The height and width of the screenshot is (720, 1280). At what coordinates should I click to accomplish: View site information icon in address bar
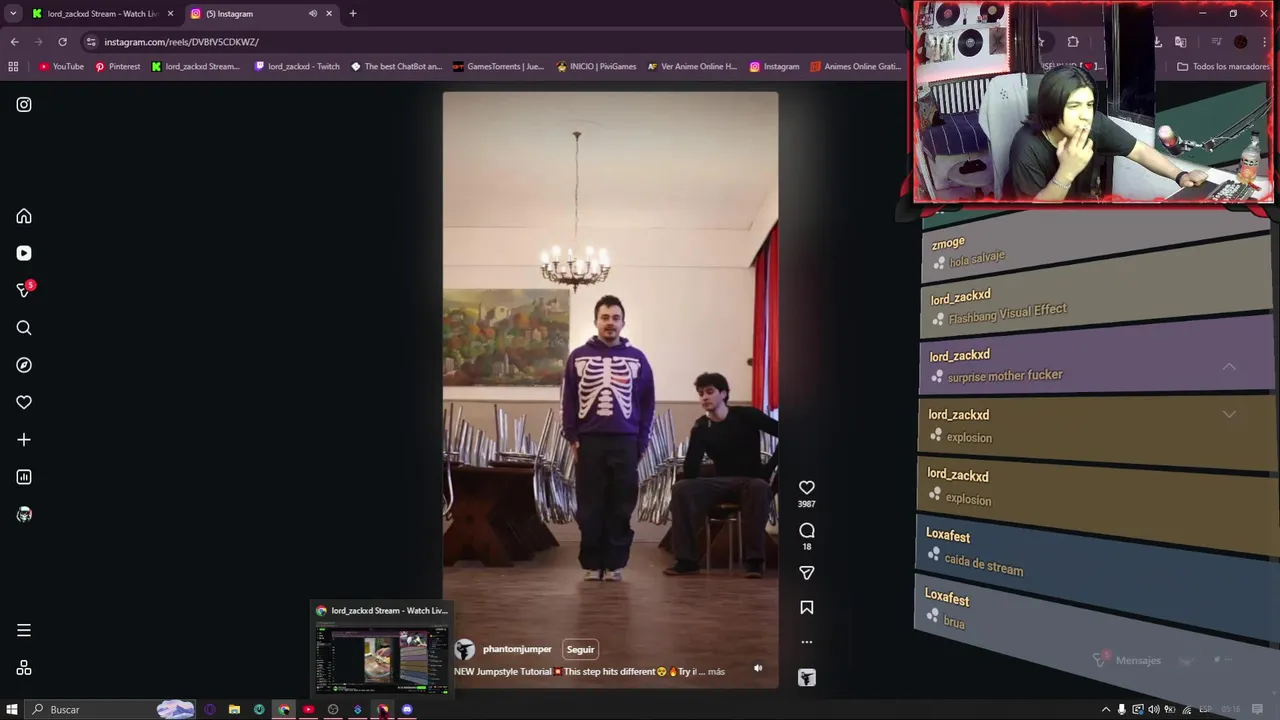[91, 42]
